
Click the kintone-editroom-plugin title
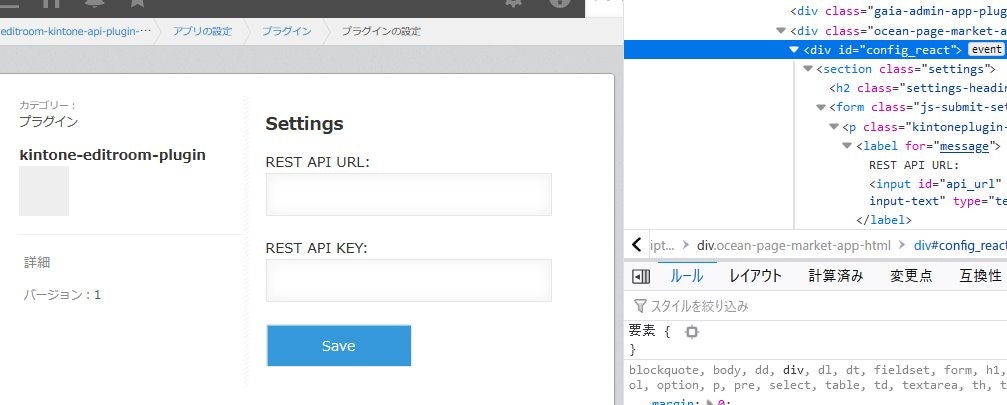(112, 155)
